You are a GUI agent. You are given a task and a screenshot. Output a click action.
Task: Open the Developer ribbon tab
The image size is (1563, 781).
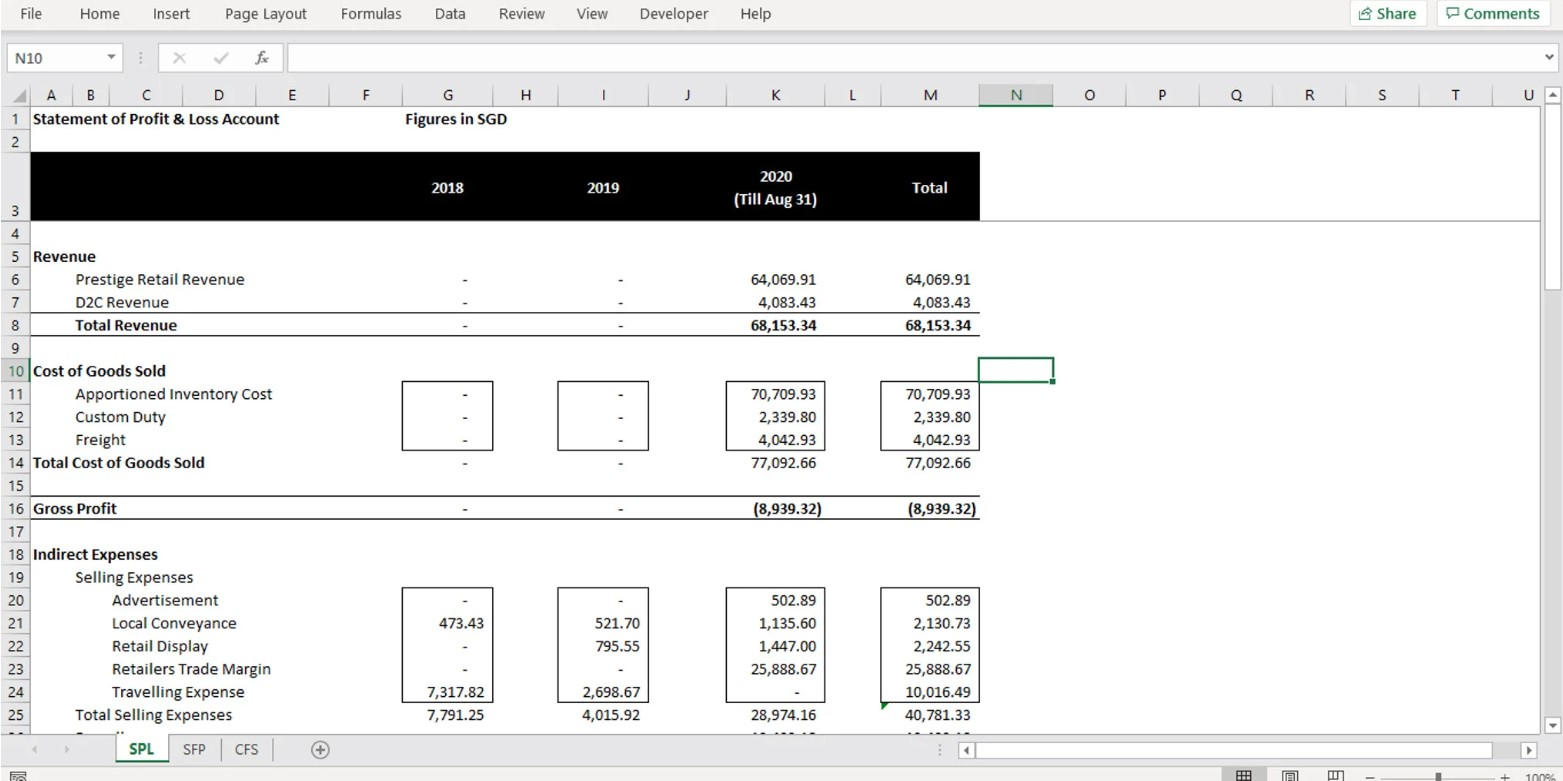673,14
